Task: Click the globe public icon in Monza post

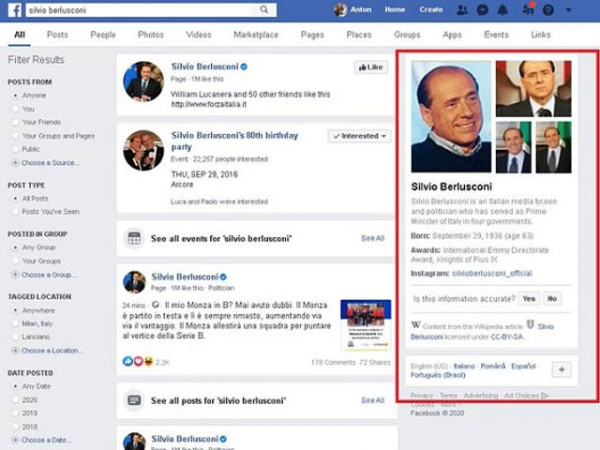Action: tap(155, 305)
